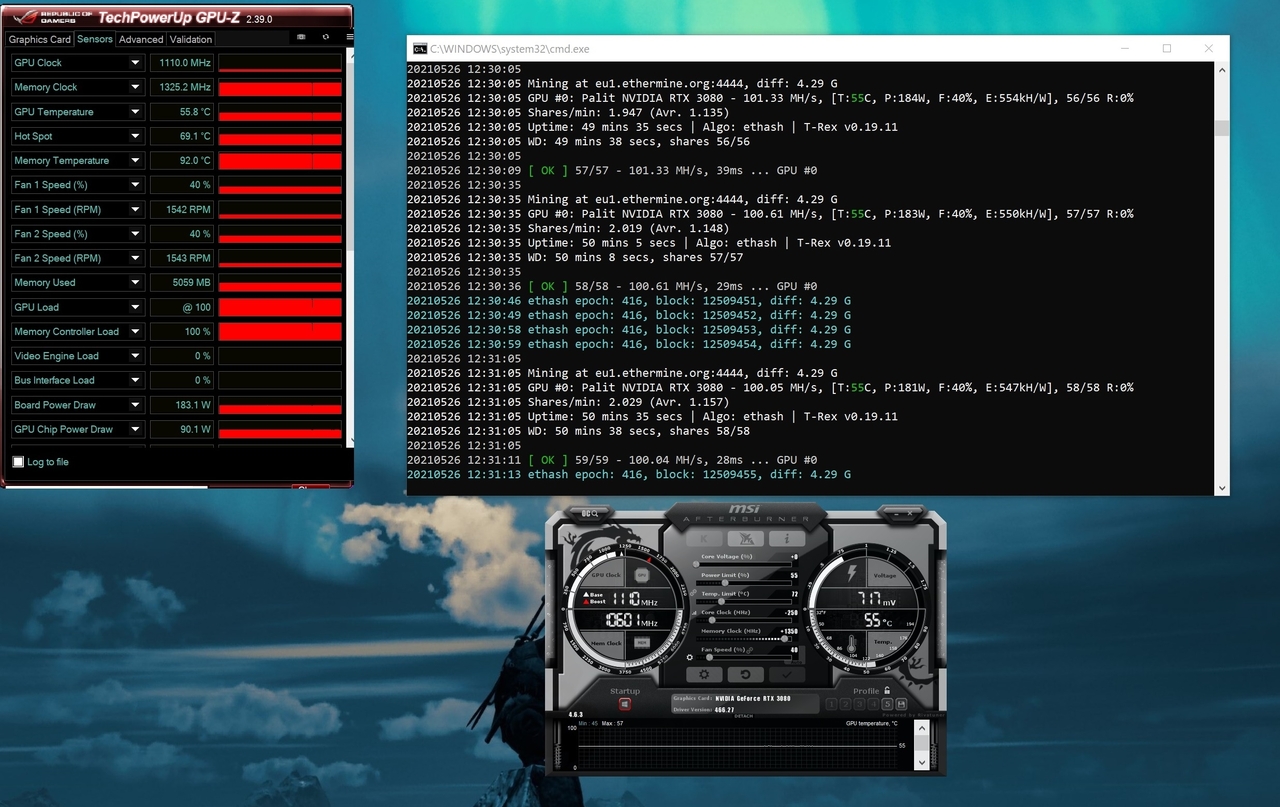Open MSI Afterburner settings gear button

[704, 675]
